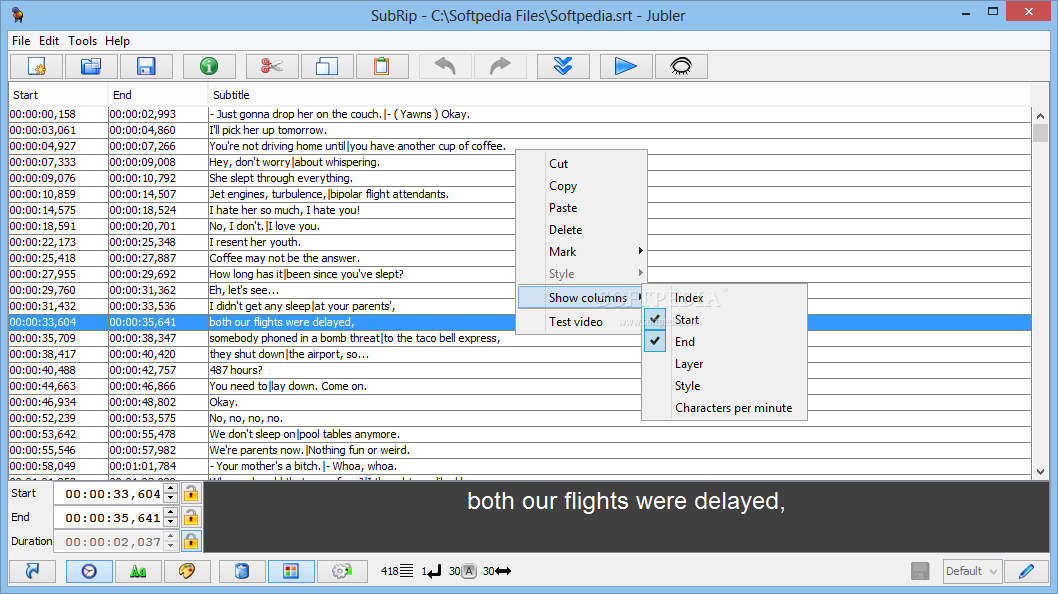Play the video with the blue triangle
Image resolution: width=1058 pixels, height=594 pixels.
pos(625,66)
